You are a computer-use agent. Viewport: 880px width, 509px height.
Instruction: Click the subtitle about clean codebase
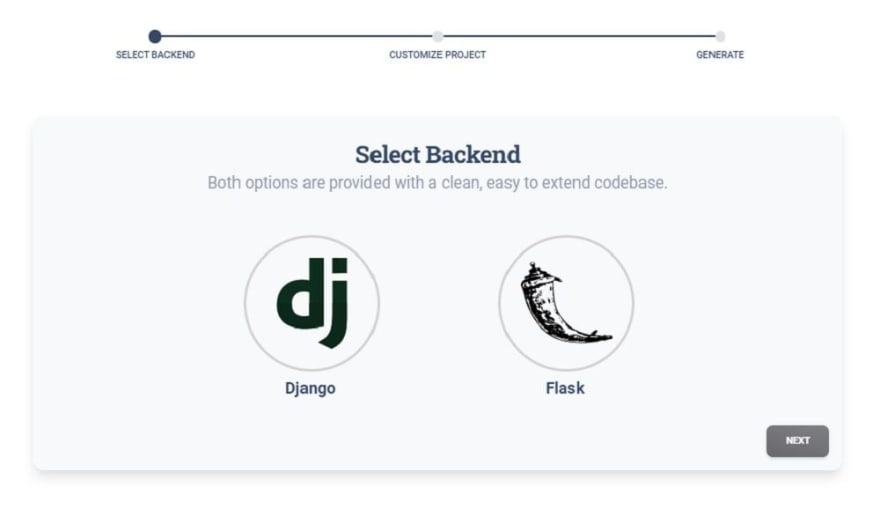pyautogui.click(x=437, y=183)
